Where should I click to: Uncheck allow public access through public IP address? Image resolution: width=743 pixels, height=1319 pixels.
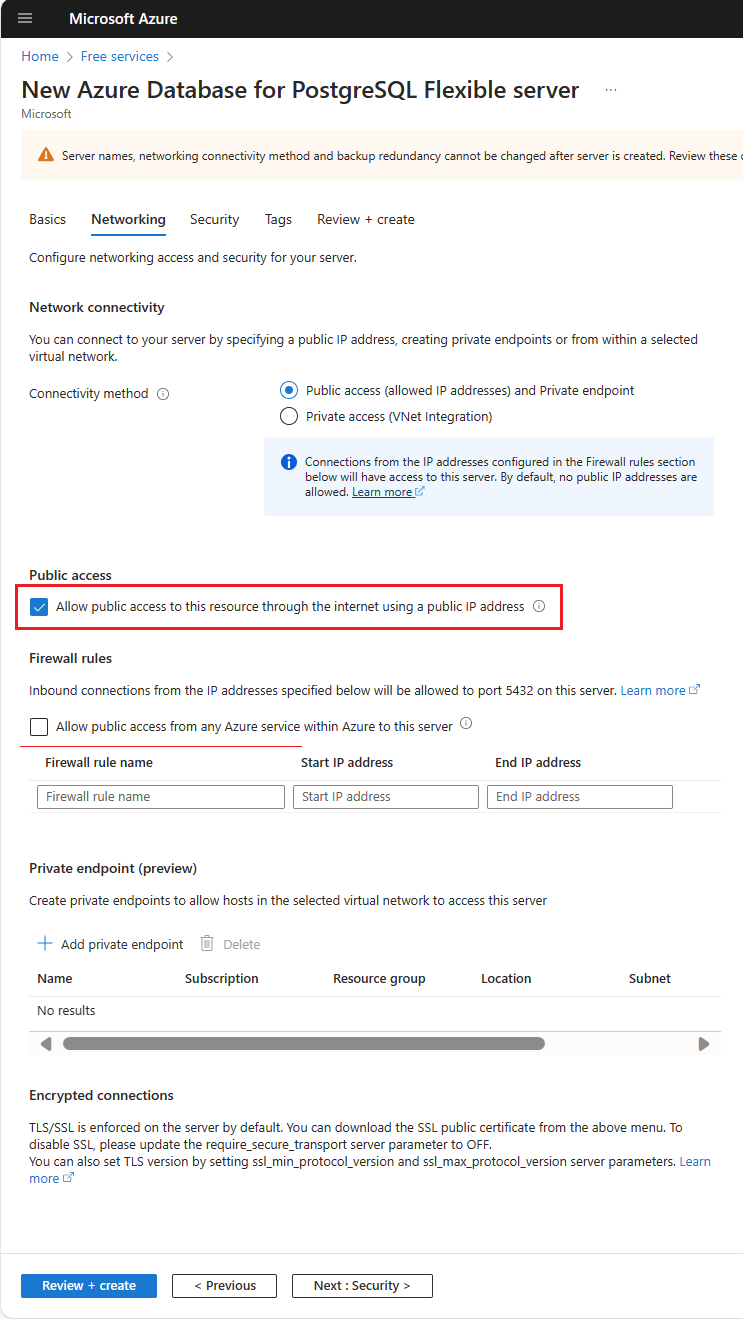point(39,606)
